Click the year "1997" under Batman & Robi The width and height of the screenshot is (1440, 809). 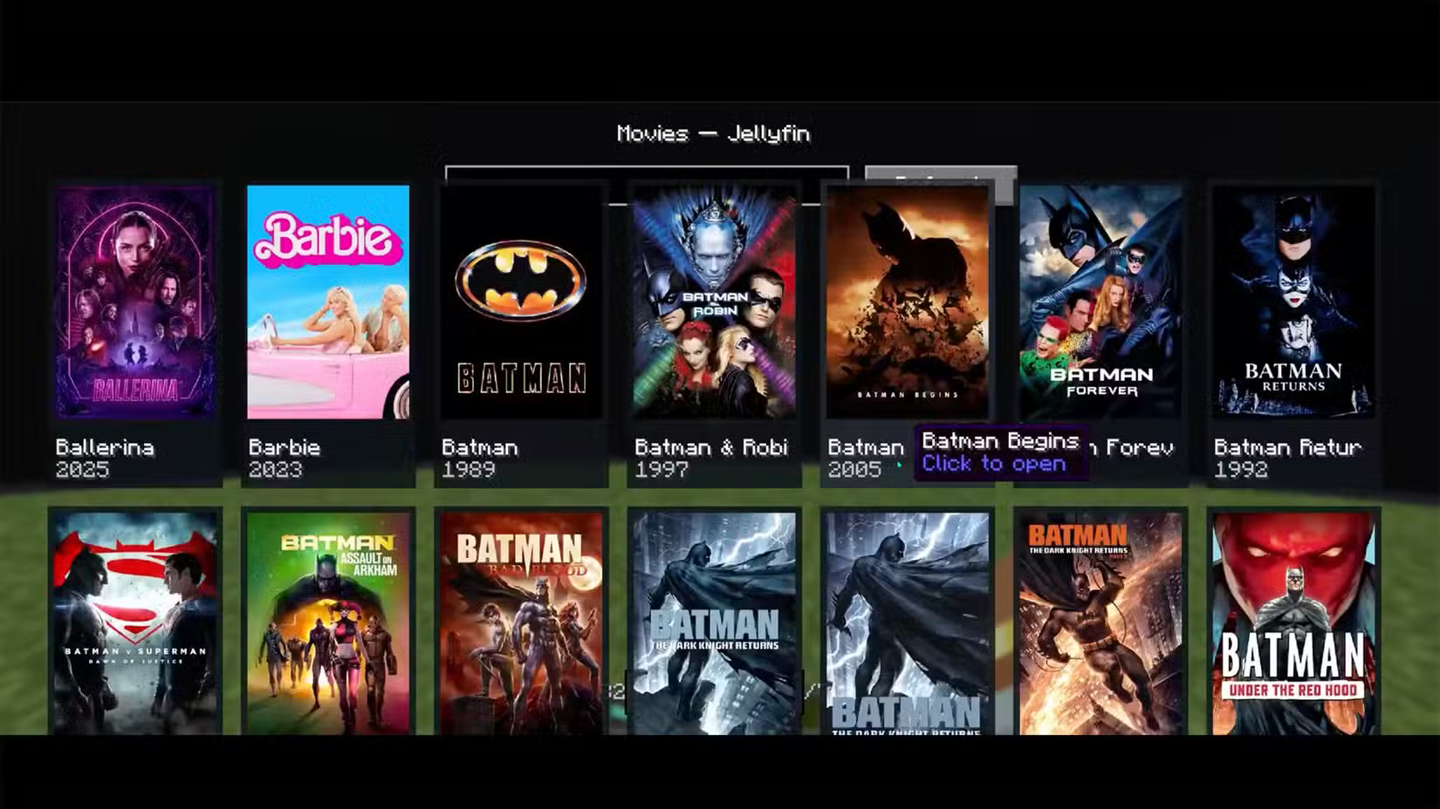coord(662,469)
